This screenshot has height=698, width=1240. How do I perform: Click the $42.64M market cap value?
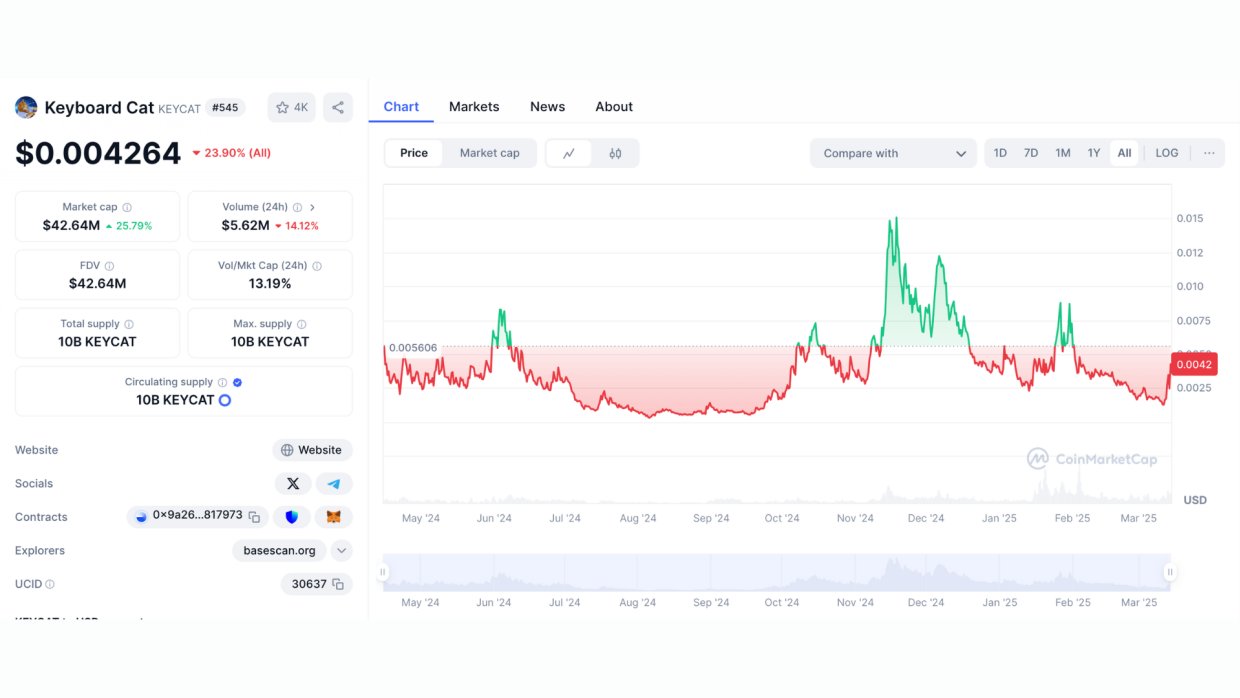(71, 226)
